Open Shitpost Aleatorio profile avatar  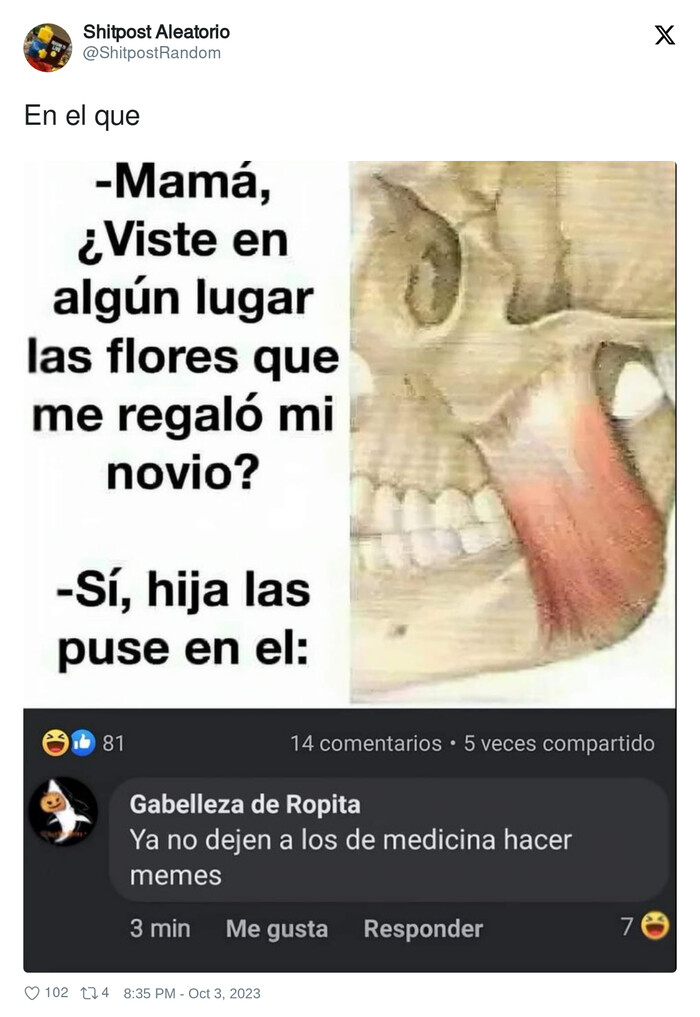48,47
